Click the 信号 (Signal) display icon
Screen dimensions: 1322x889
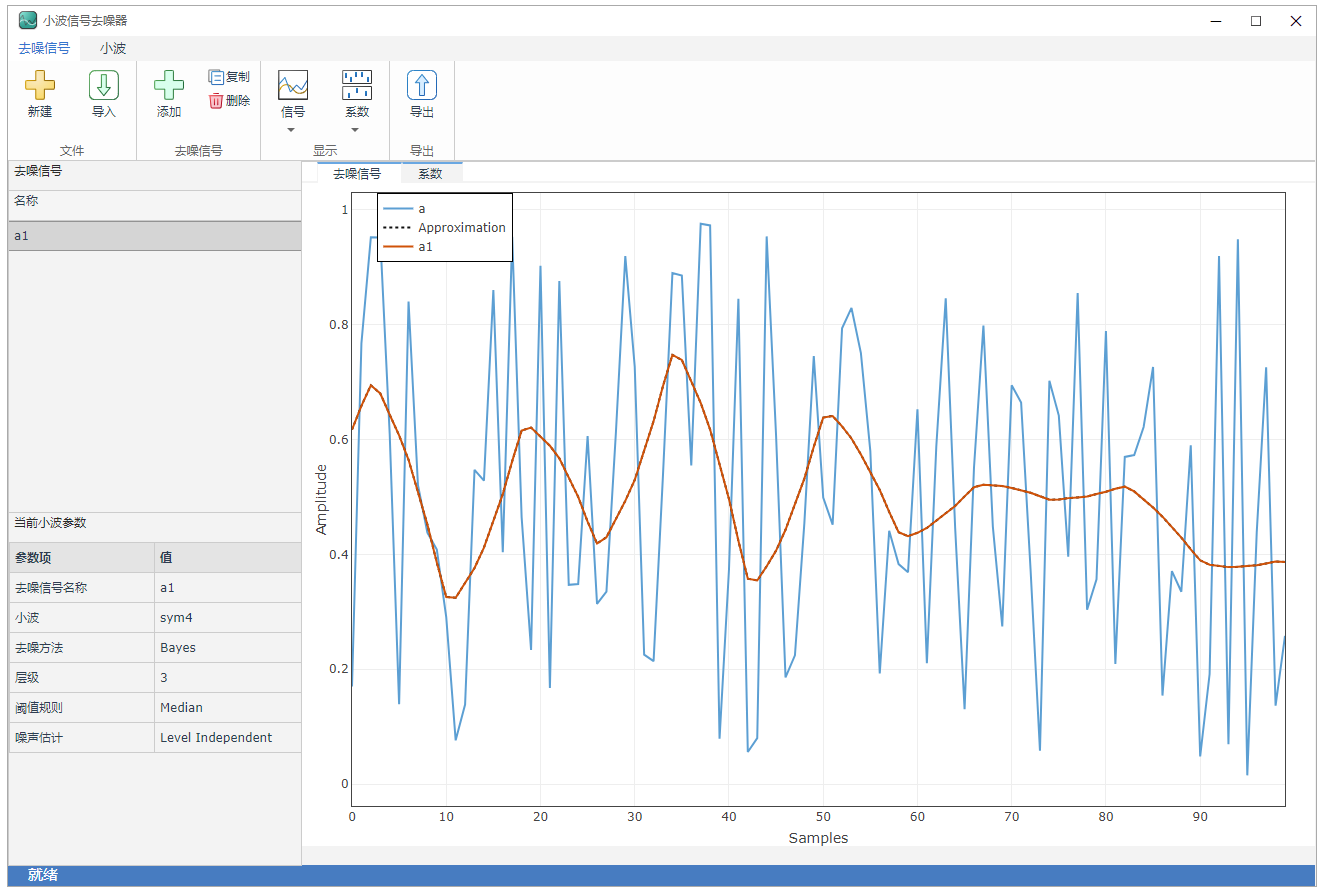click(293, 85)
